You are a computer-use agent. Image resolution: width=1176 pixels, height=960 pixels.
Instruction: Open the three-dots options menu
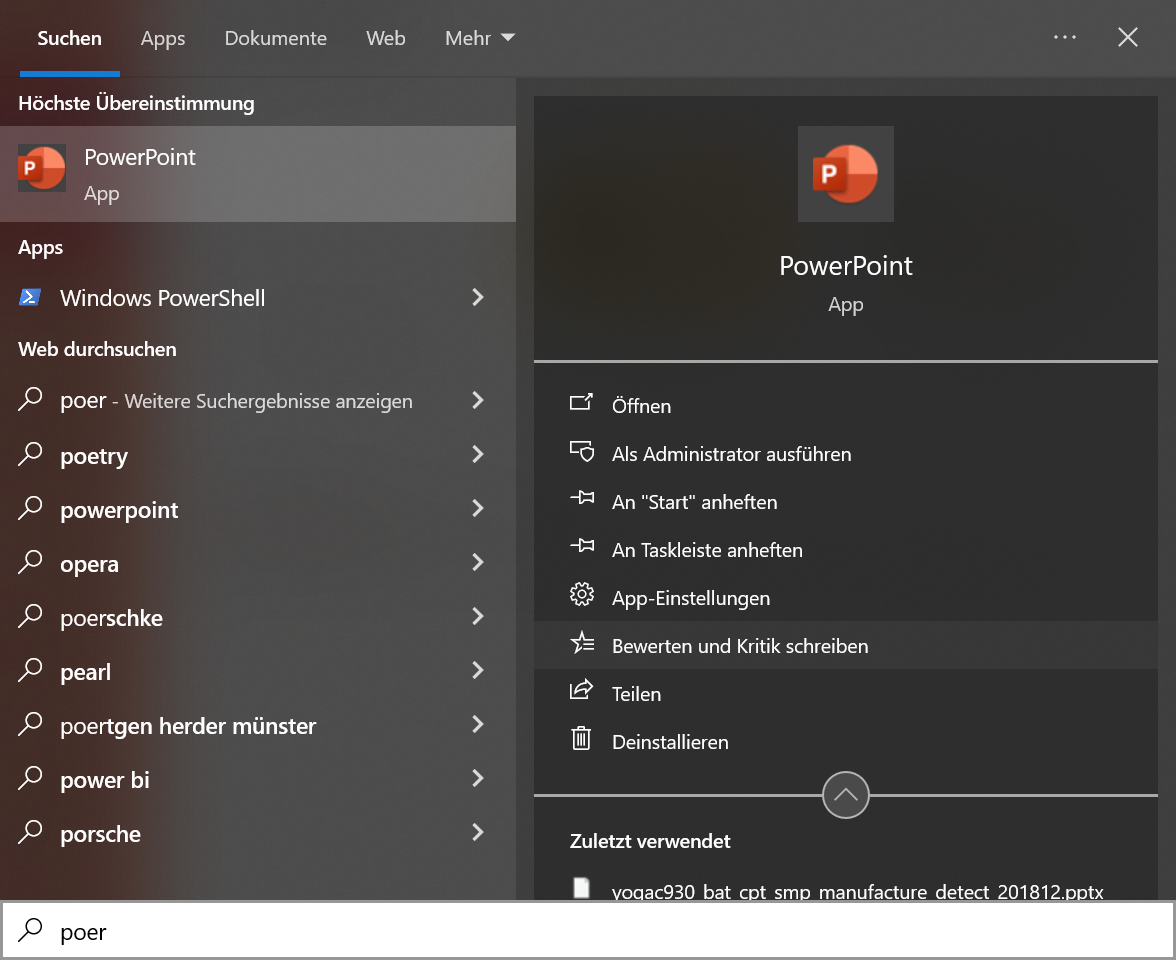pyautogui.click(x=1064, y=37)
